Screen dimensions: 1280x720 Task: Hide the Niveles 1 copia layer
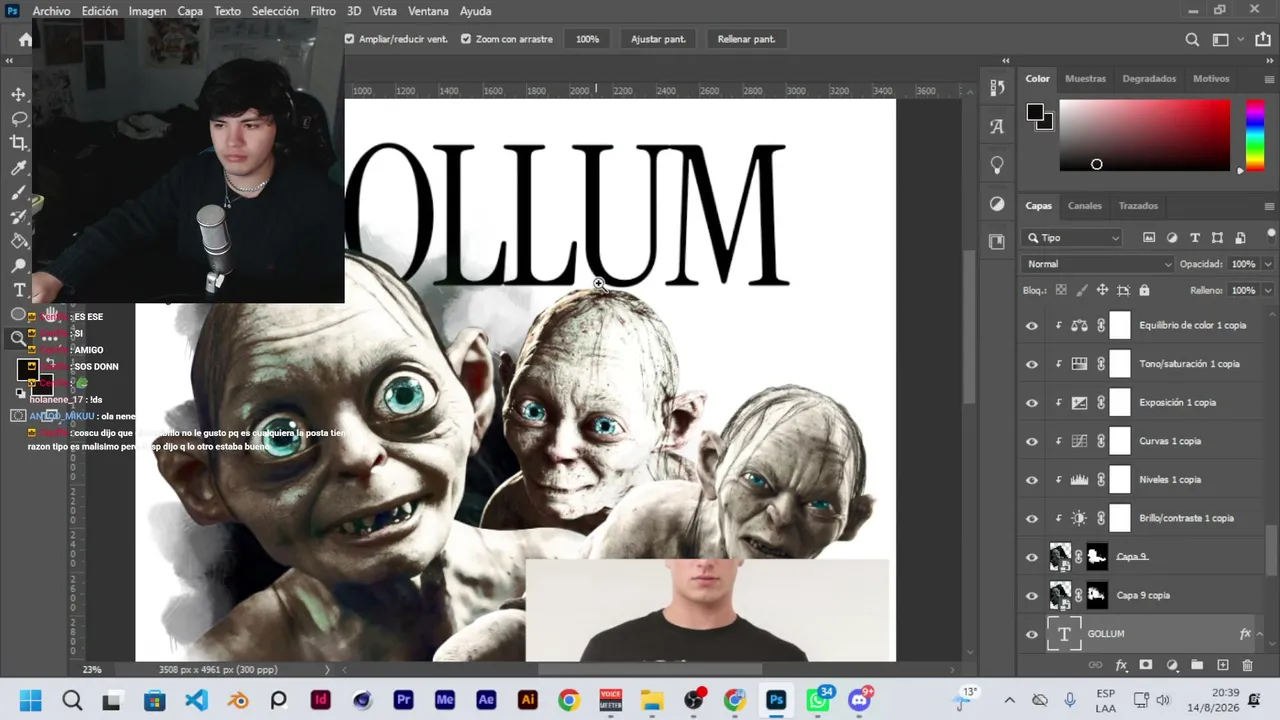point(1032,480)
